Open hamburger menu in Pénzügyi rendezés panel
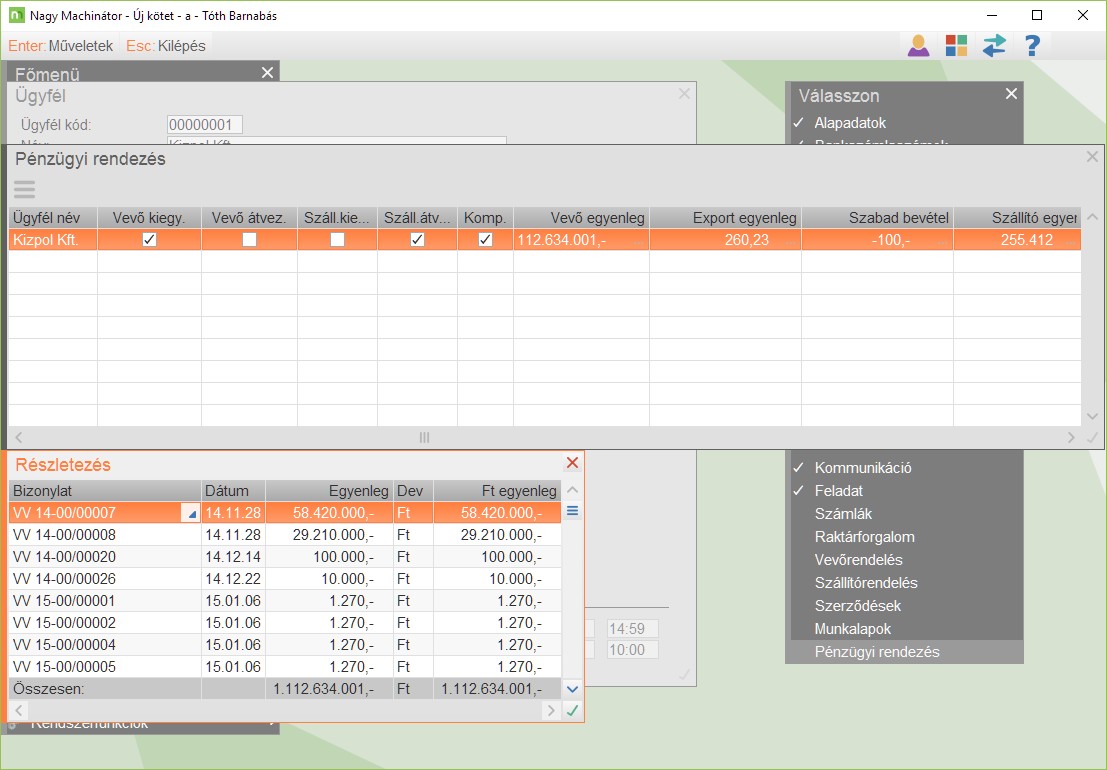The image size is (1107, 770). [24, 189]
